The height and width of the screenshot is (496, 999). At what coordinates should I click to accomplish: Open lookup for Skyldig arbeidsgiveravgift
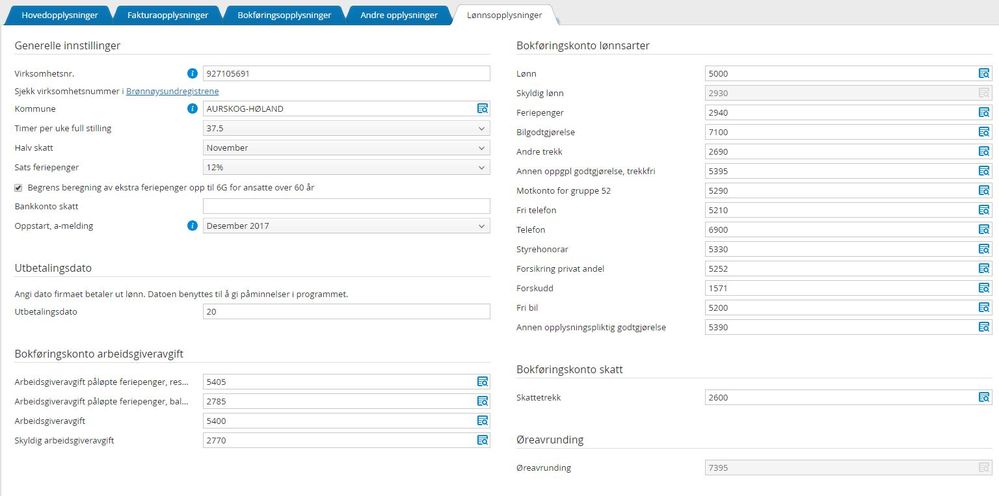pyautogui.click(x=483, y=440)
